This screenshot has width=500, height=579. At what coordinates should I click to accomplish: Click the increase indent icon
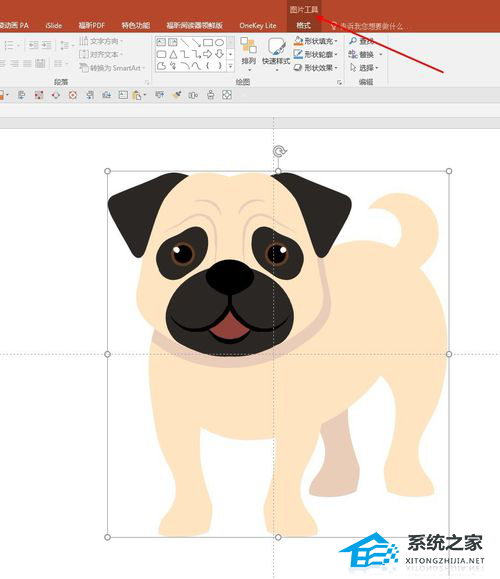[x=47, y=45]
